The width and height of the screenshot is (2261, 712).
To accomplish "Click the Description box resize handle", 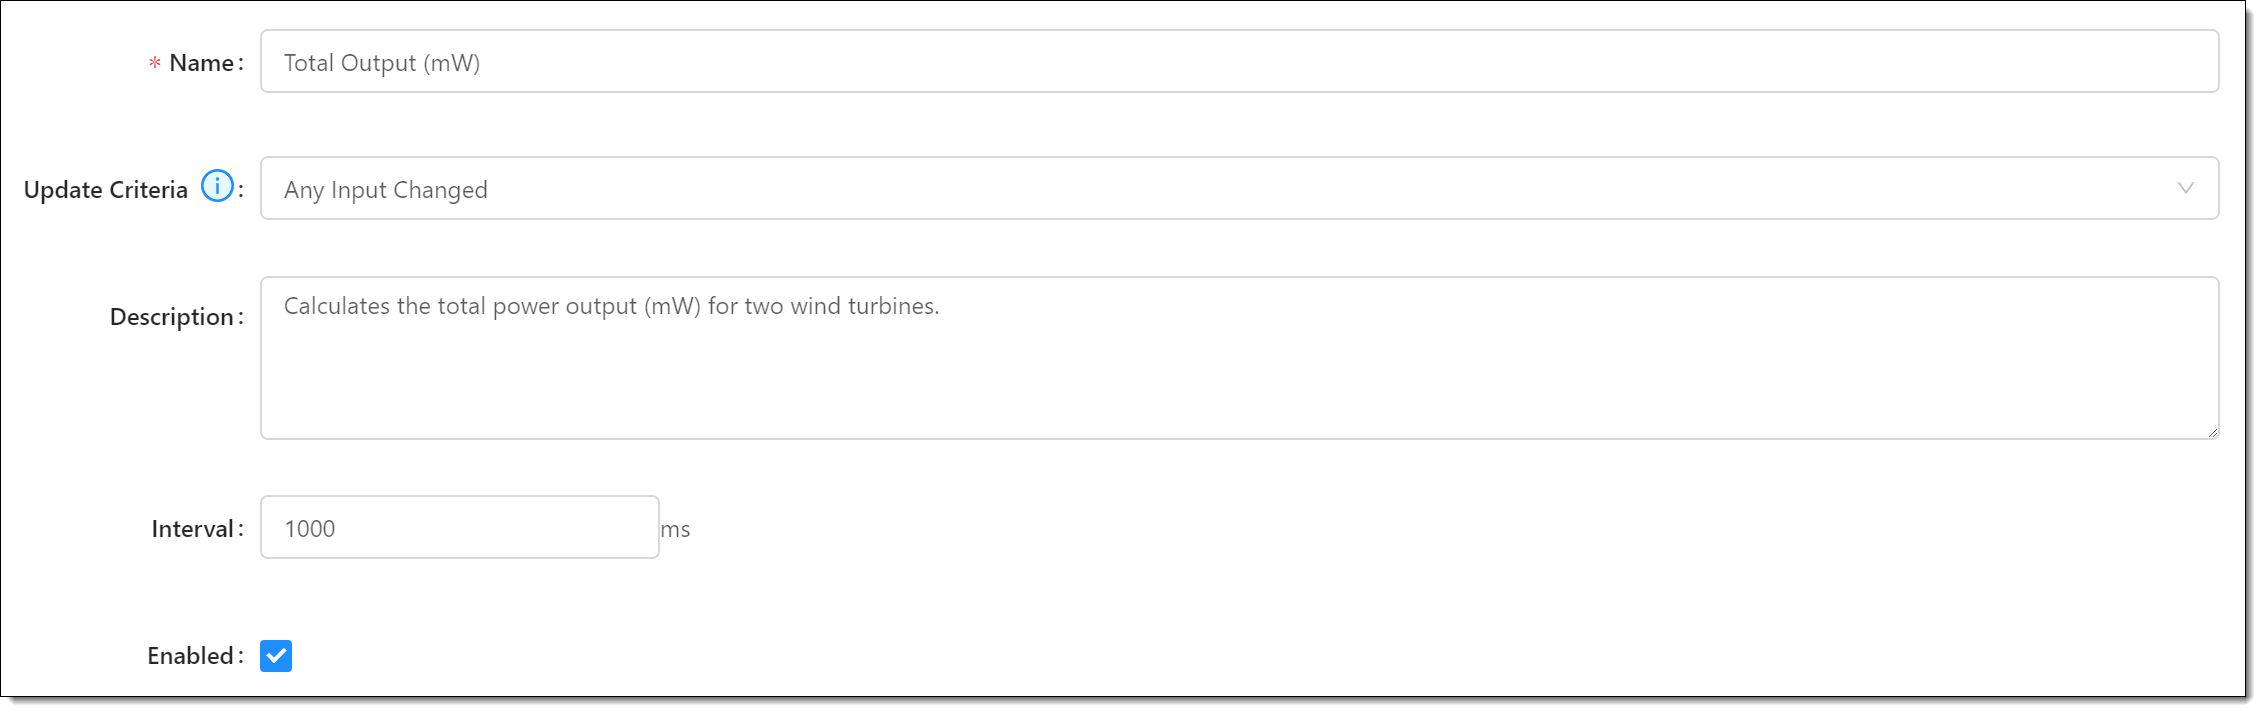I will [2212, 432].
